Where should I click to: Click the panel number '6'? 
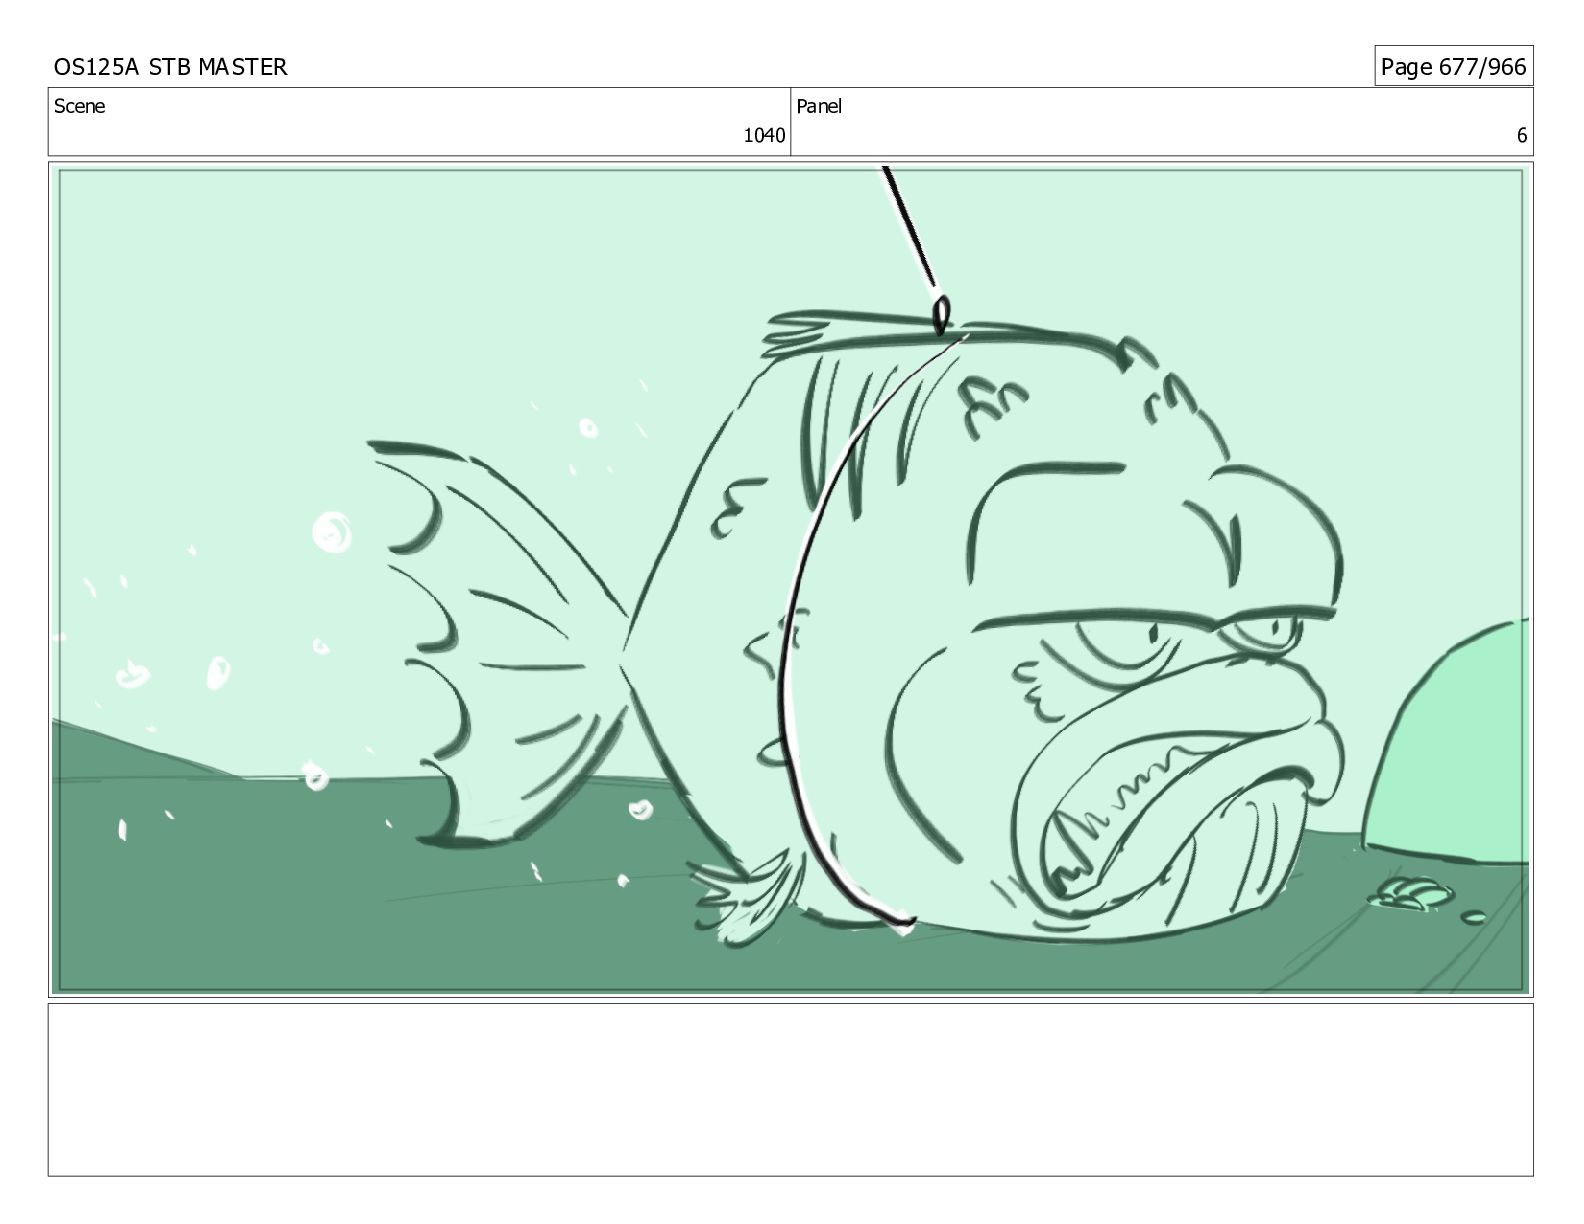1522,136
